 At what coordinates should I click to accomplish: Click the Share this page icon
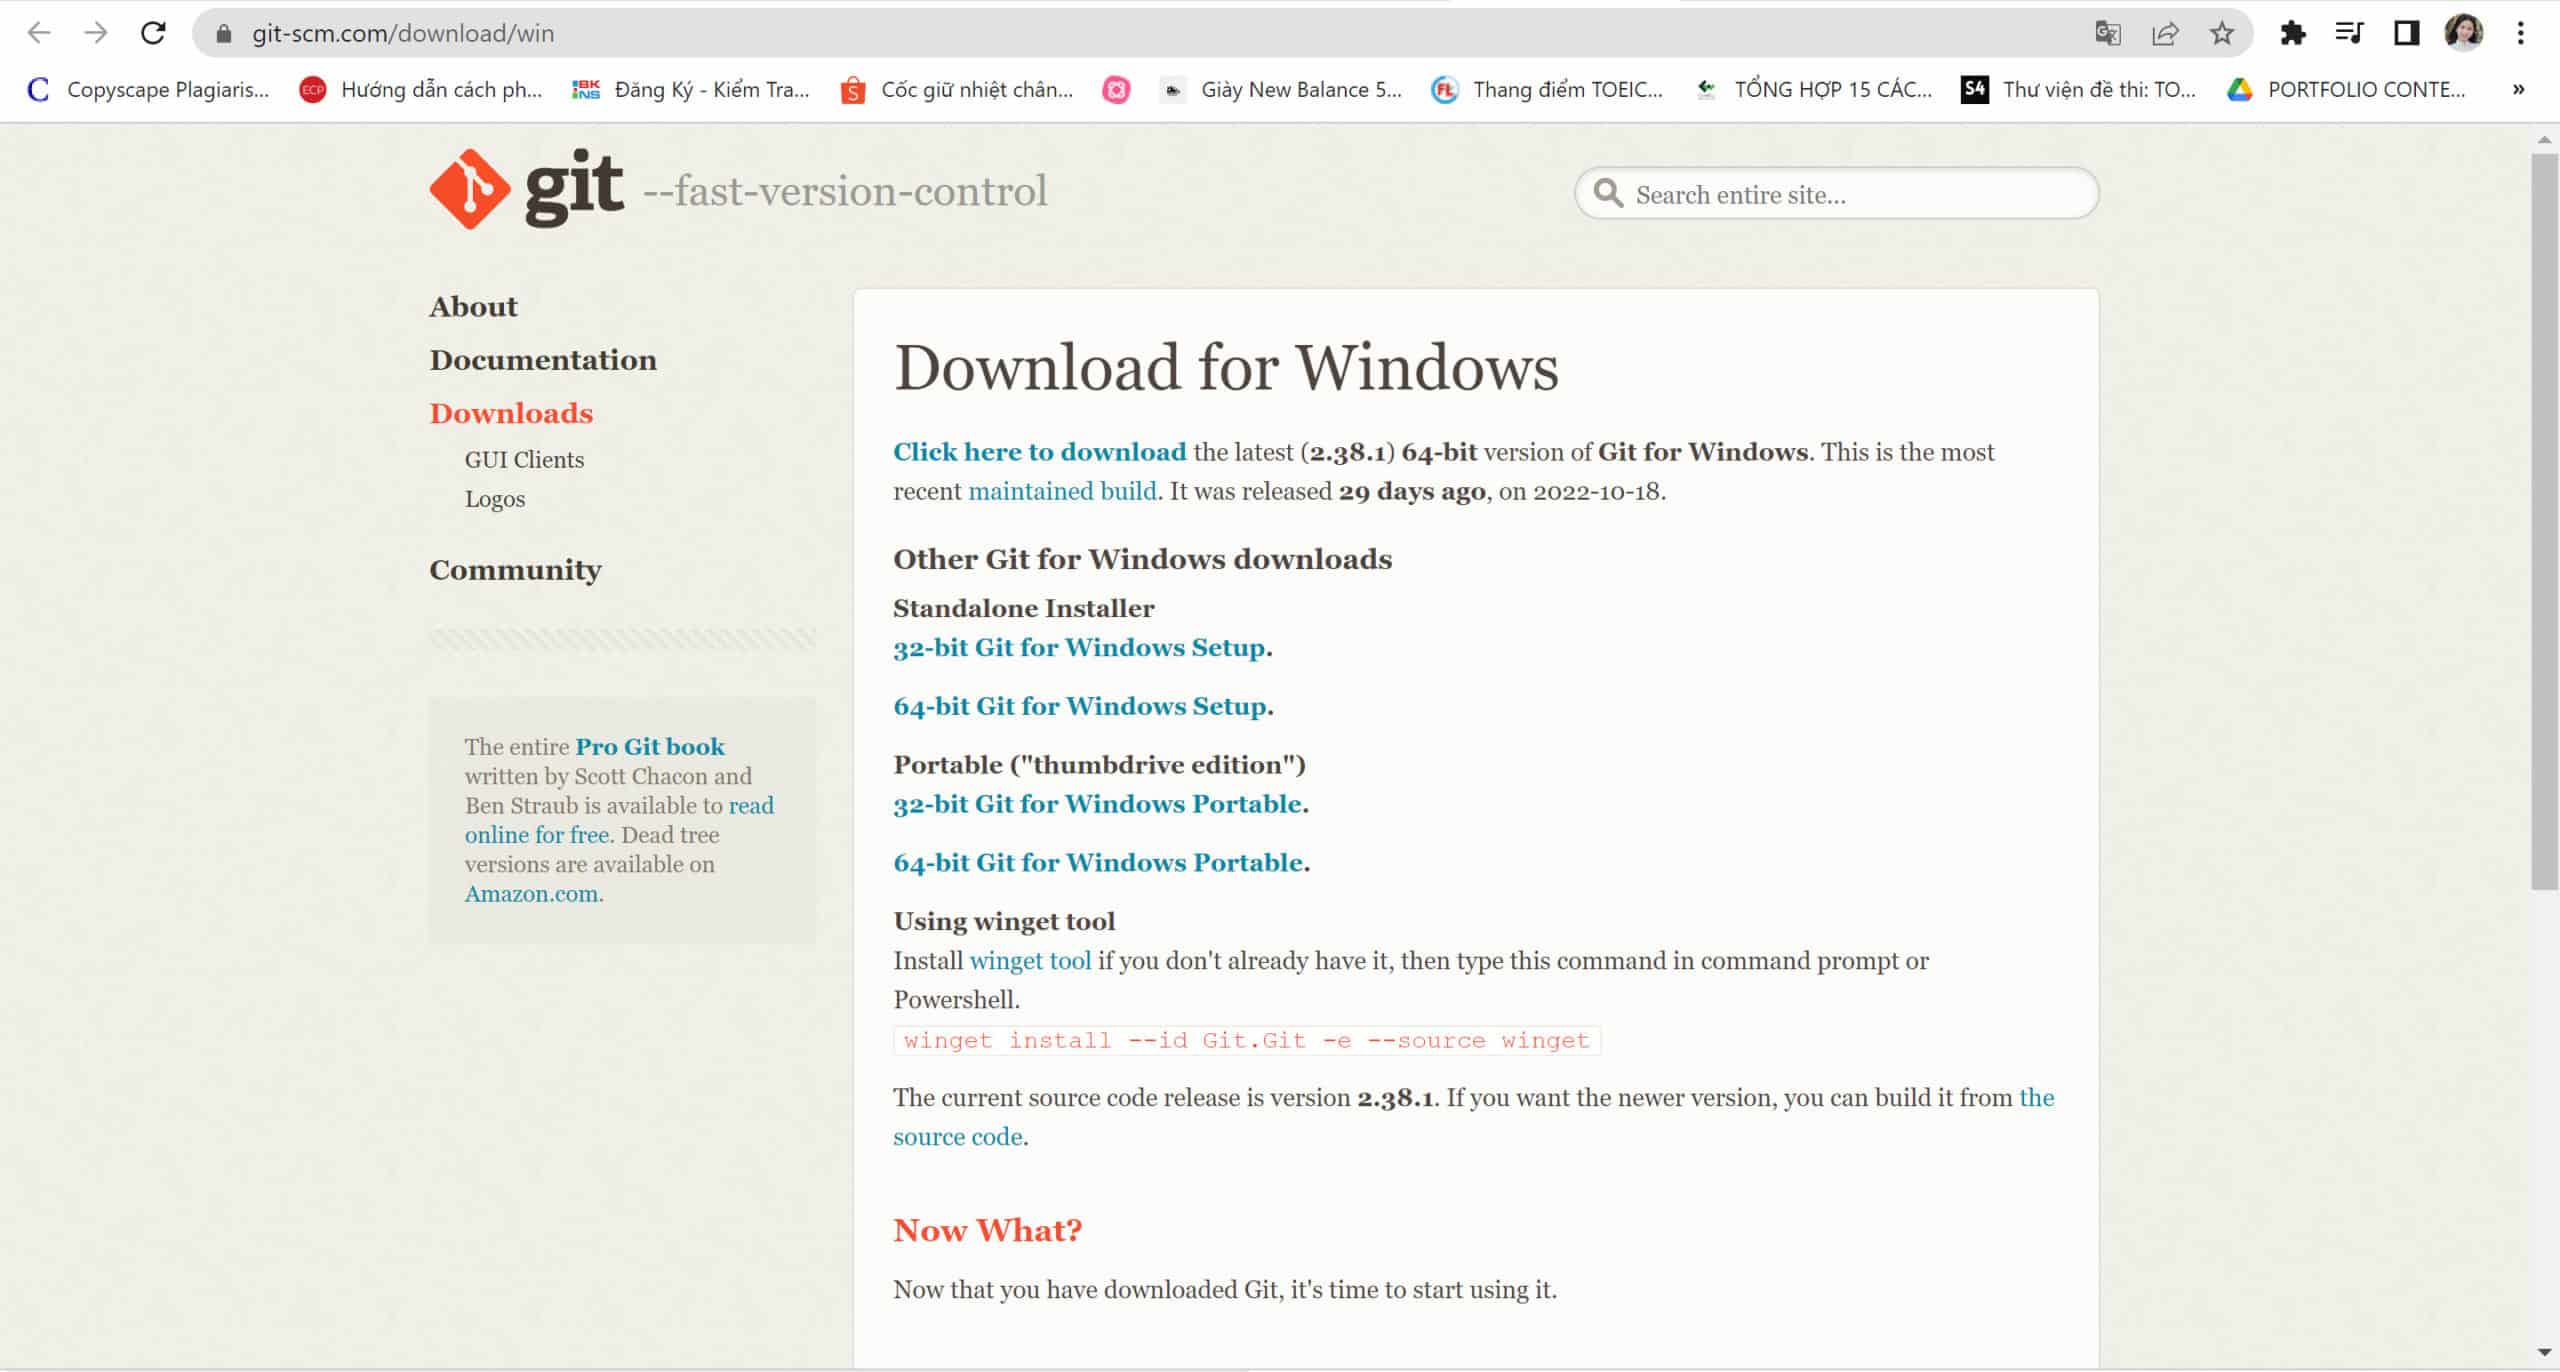[2165, 33]
